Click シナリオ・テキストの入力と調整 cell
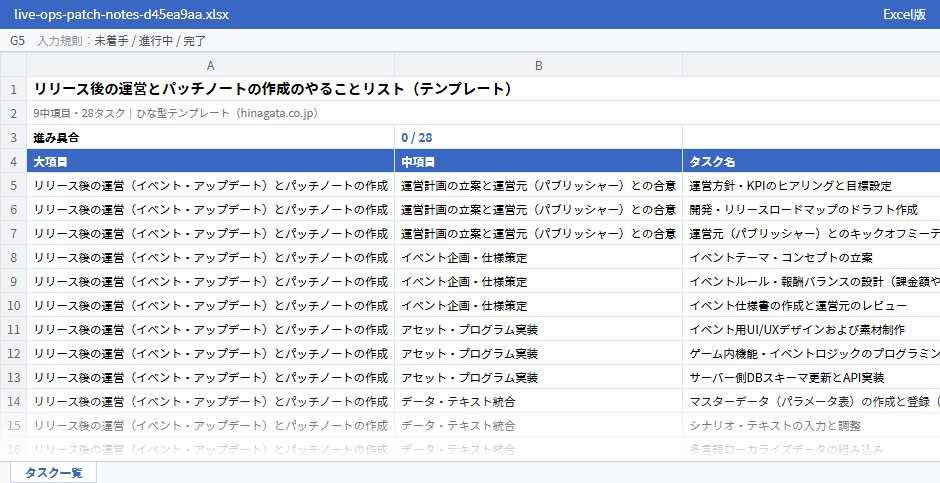This screenshot has width=940, height=483. tap(811, 425)
